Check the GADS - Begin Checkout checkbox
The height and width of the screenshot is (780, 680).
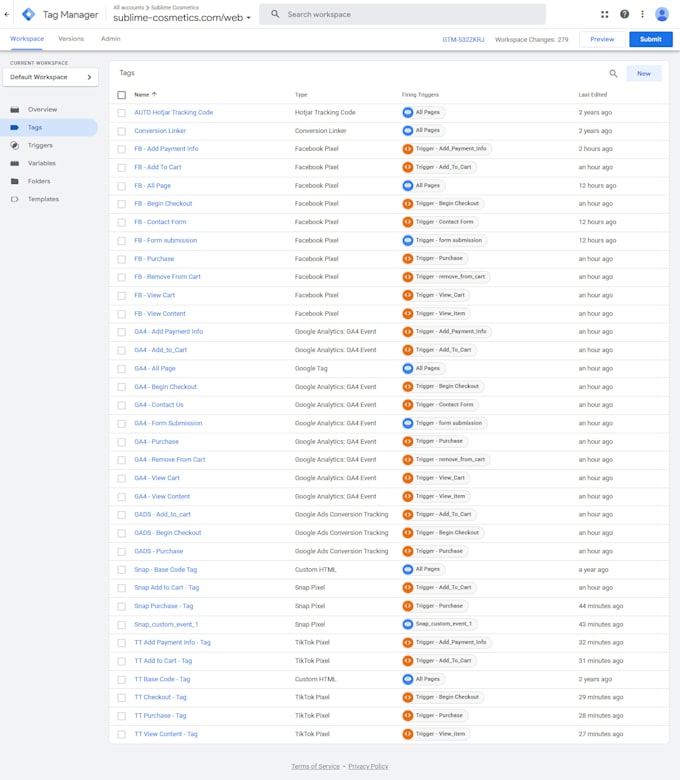pos(121,533)
